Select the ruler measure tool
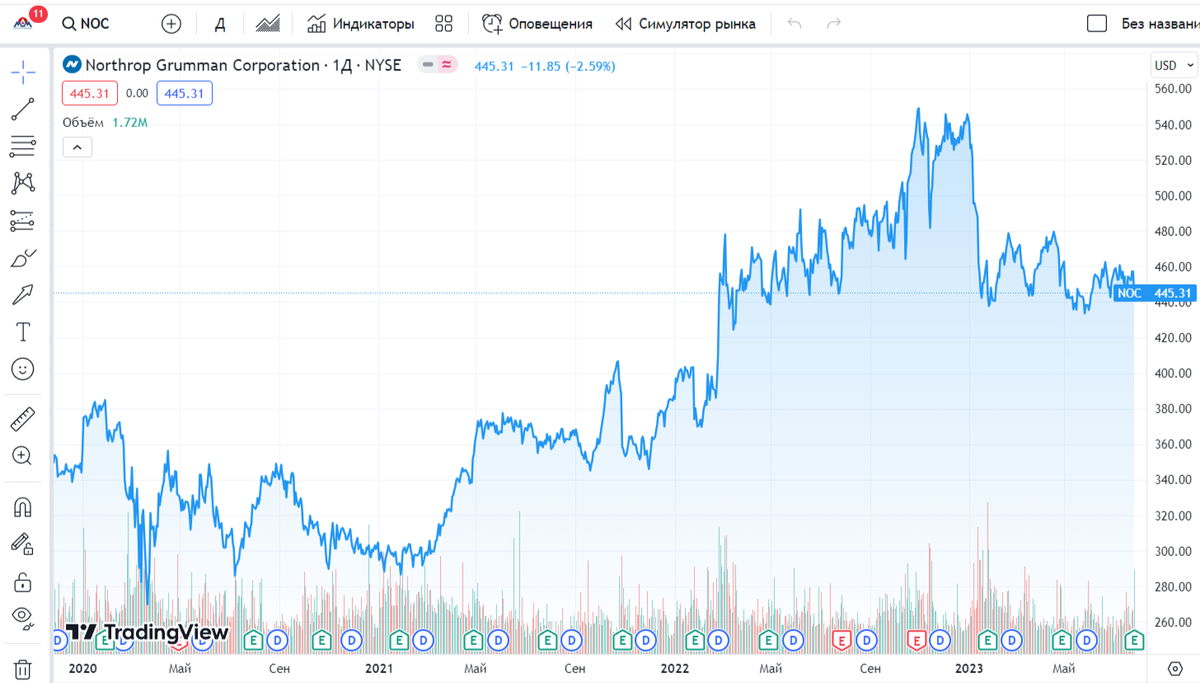Image resolution: width=1200 pixels, height=683 pixels. (x=23, y=419)
